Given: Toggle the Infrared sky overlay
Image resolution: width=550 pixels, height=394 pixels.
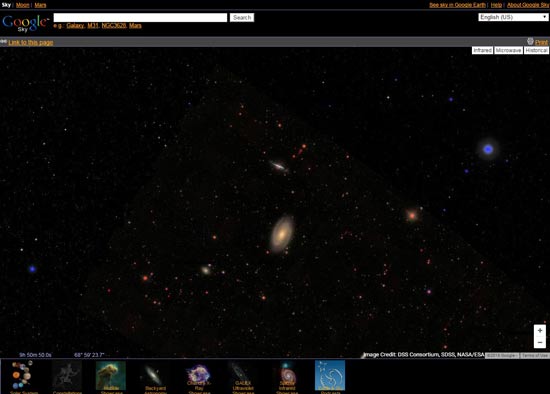Looking at the screenshot, I should click(482, 51).
